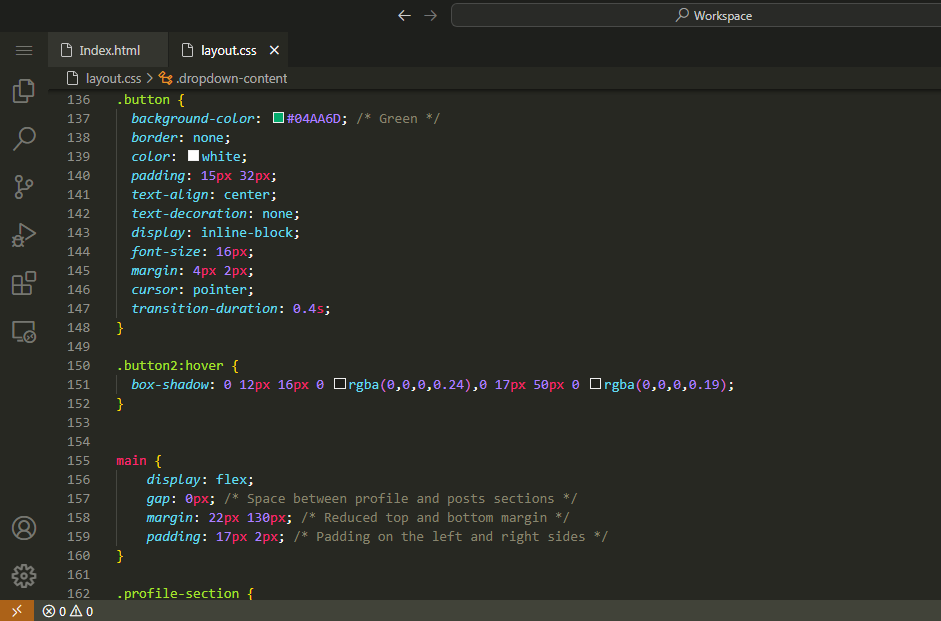The image size is (941, 621).
Task: Click the 'Space between profile and posts' comment
Action: click(401, 499)
